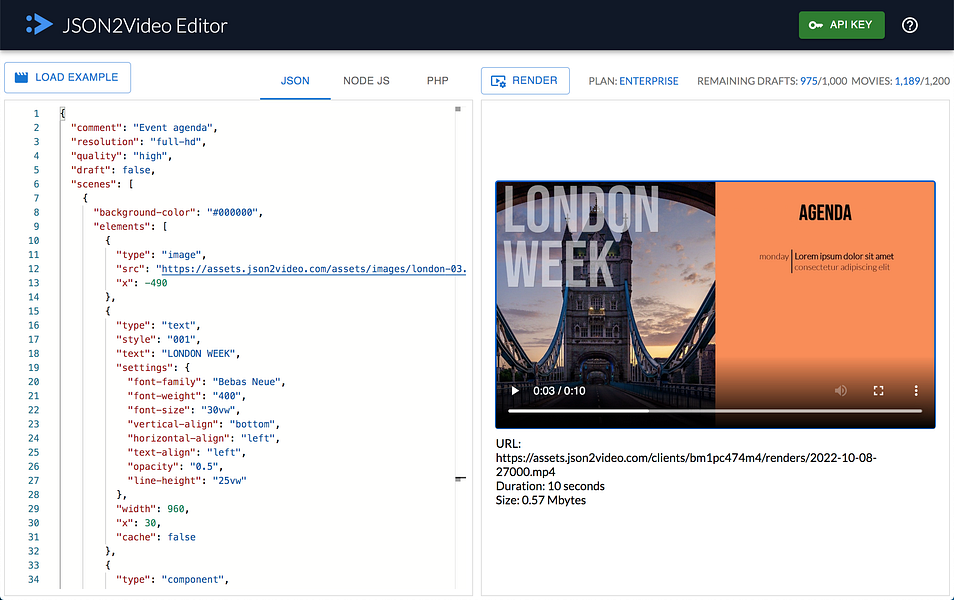Click the LOAD EXAMPLE button
954x600 pixels.
[x=67, y=77]
